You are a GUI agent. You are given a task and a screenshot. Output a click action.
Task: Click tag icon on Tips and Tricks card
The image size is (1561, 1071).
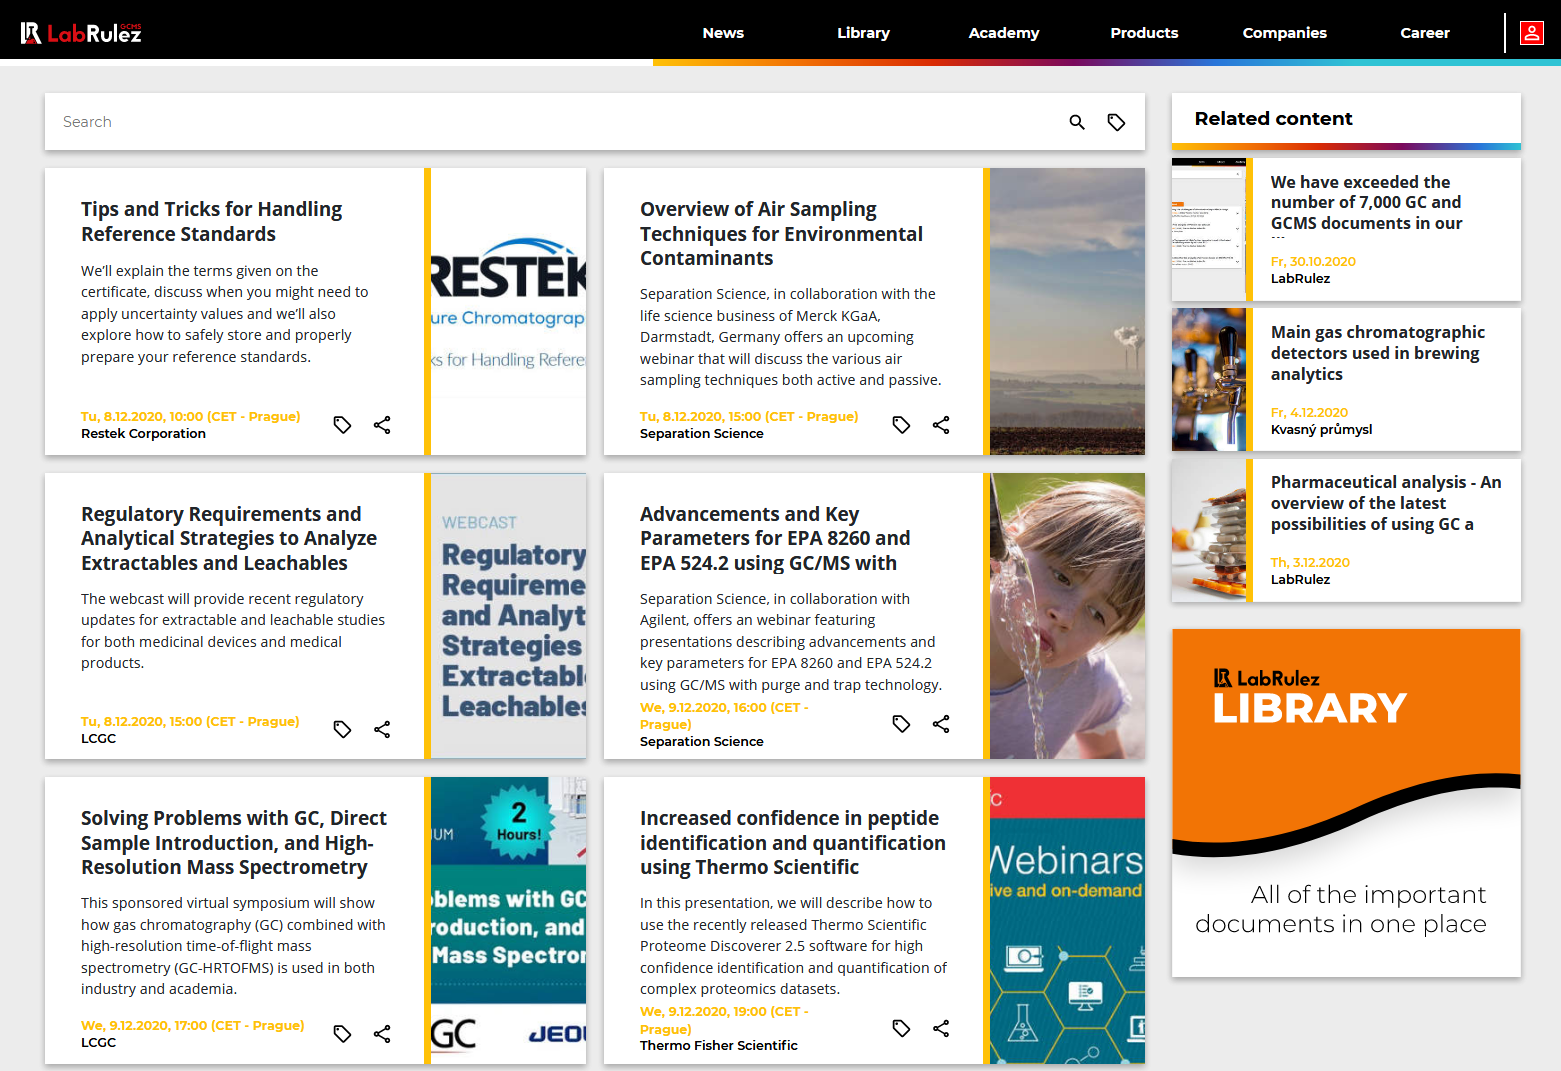point(342,425)
